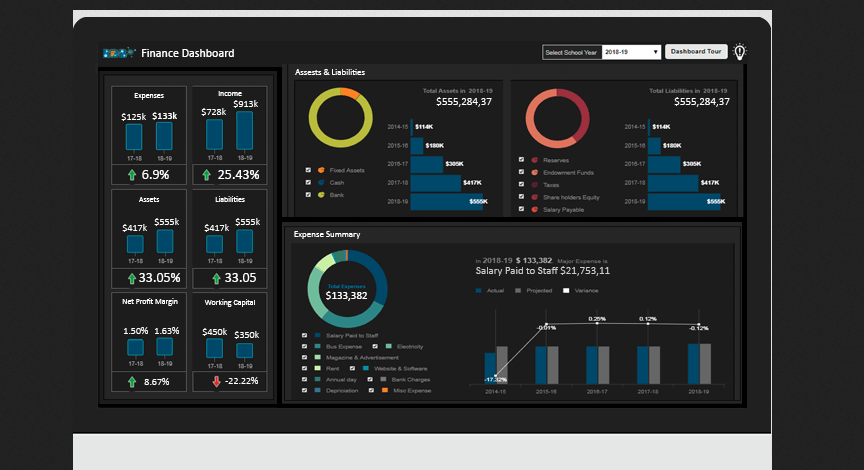Click the green up arrow under Income
The width and height of the screenshot is (864, 470).
pyautogui.click(x=206, y=175)
